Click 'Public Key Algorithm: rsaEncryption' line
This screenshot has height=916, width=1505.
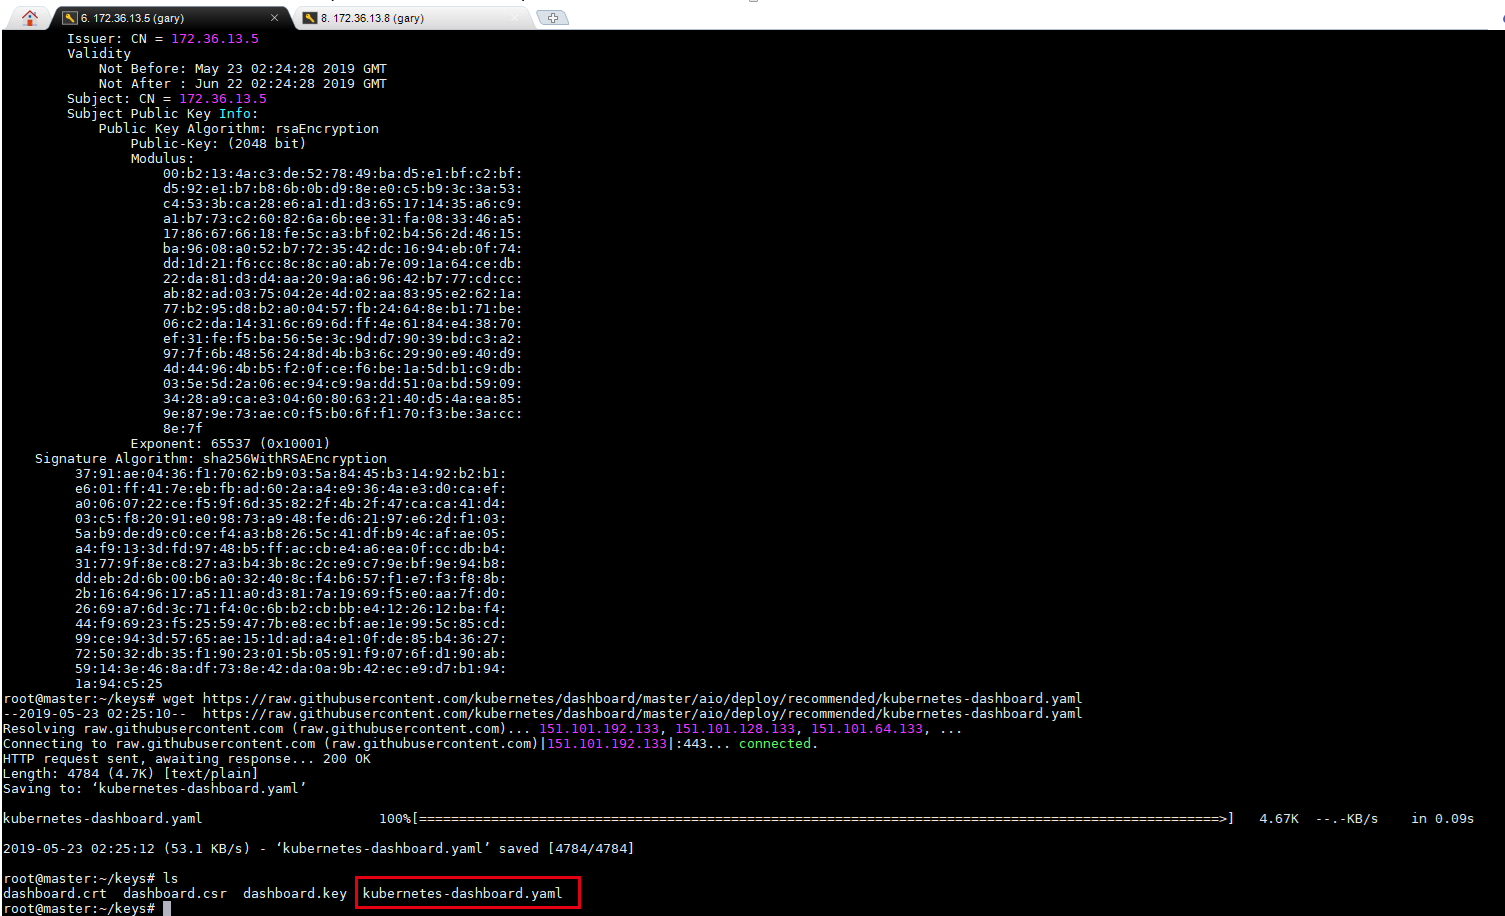pyautogui.click(x=239, y=128)
